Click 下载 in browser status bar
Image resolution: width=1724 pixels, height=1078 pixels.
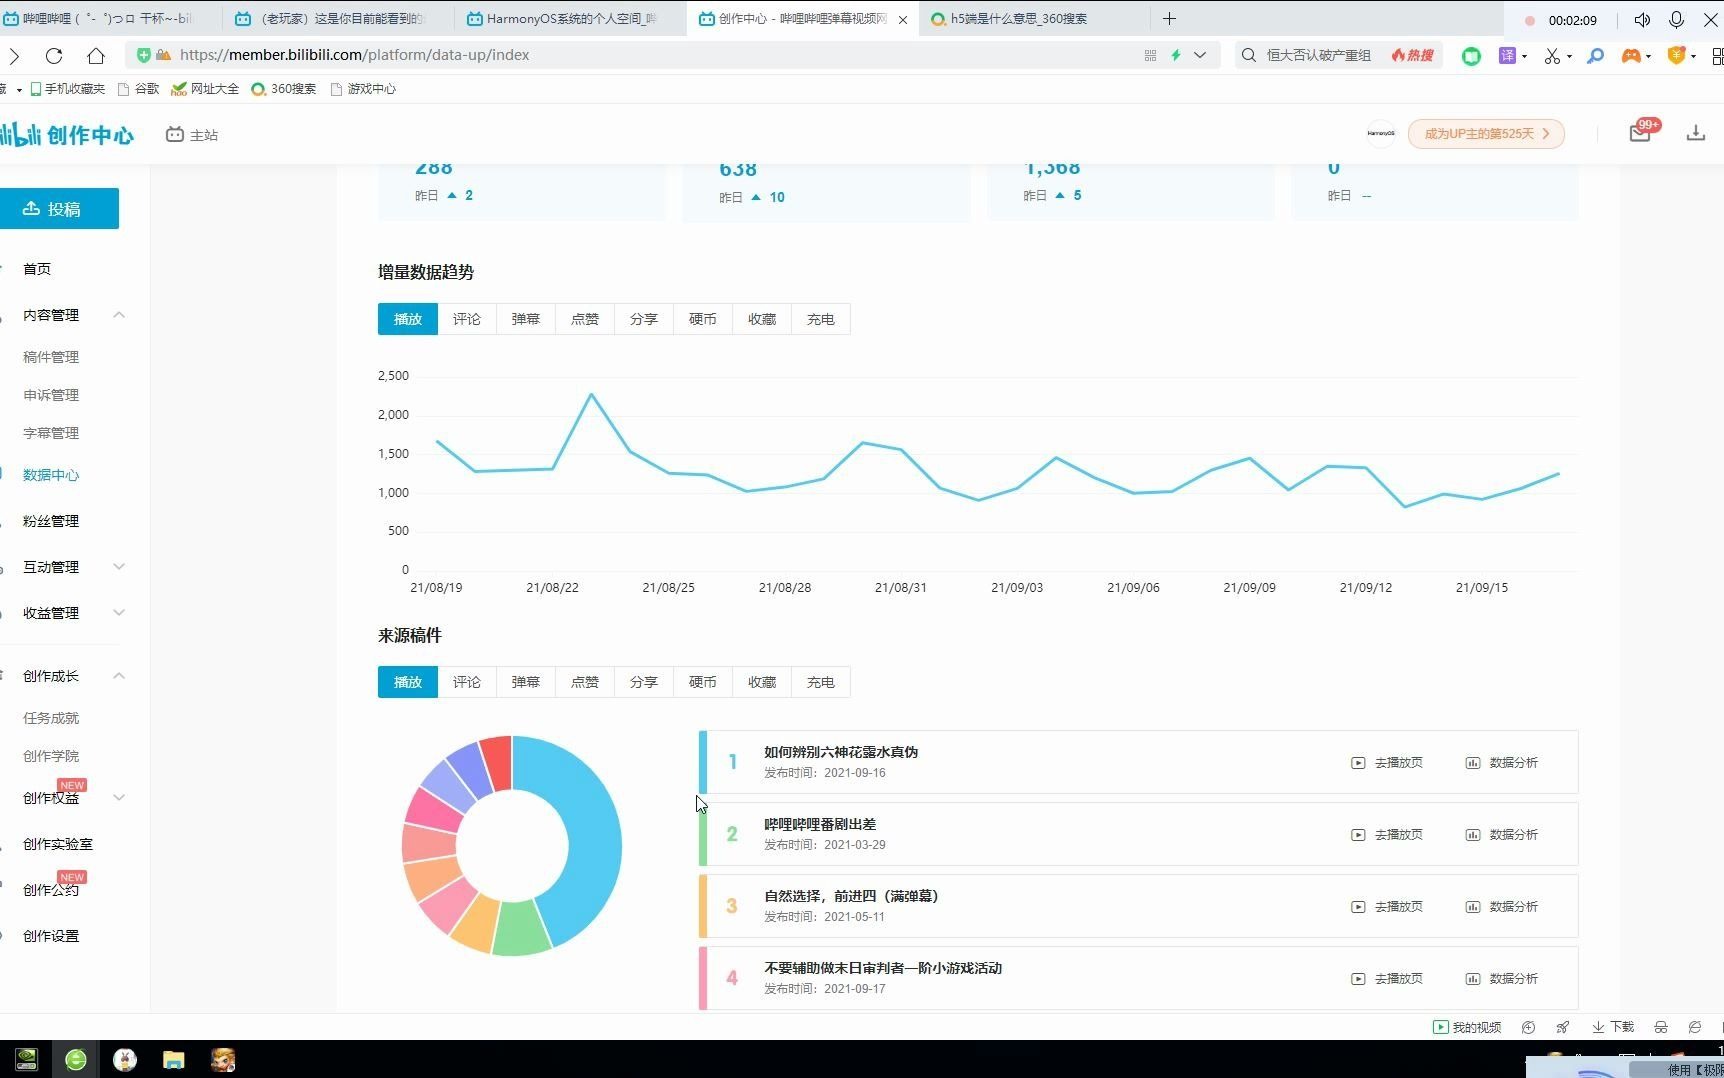(x=1613, y=1027)
